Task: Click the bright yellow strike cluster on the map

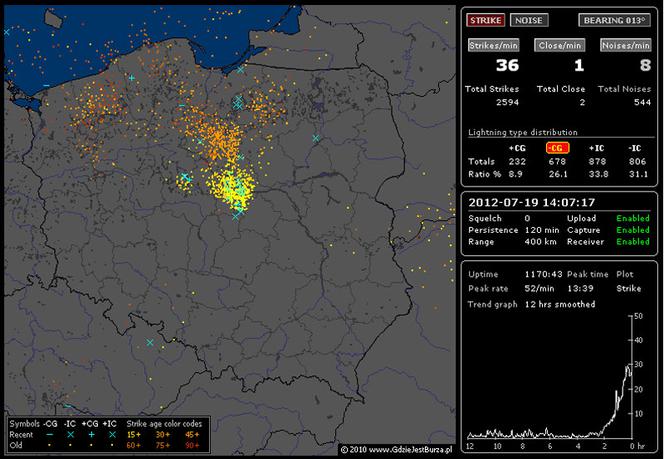Action: pos(232,187)
